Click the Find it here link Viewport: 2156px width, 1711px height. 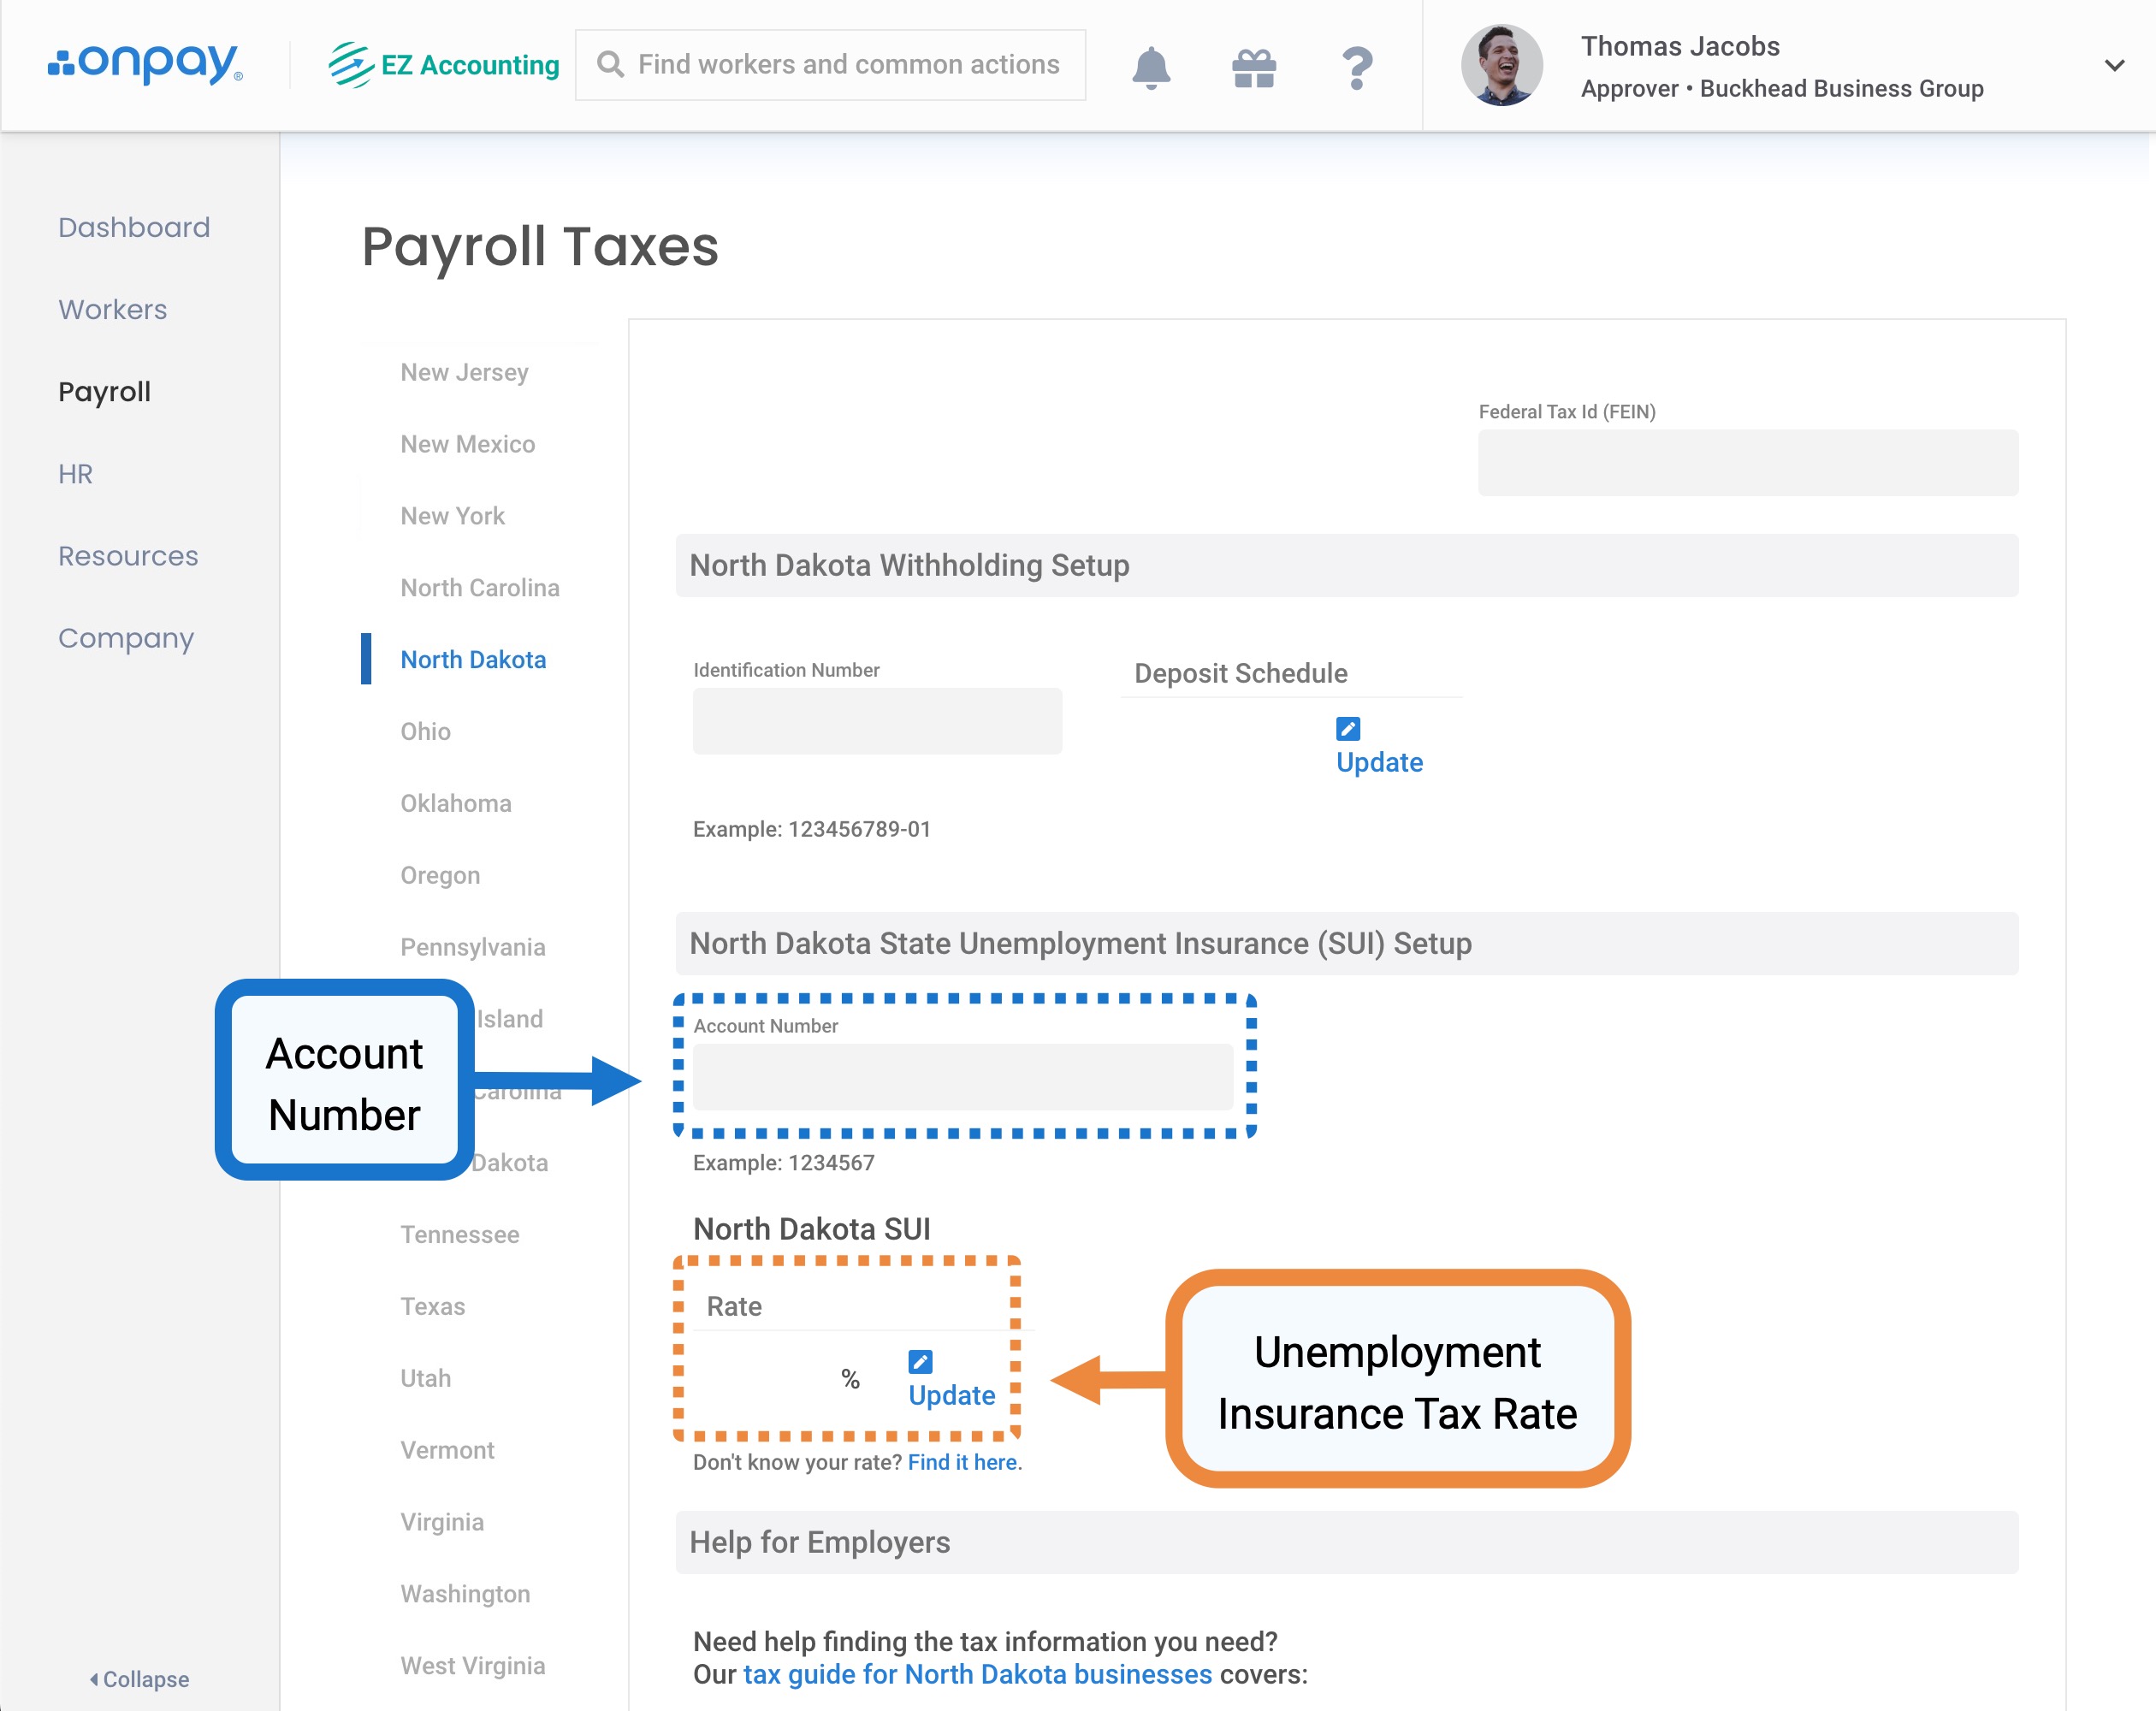[x=962, y=1462]
